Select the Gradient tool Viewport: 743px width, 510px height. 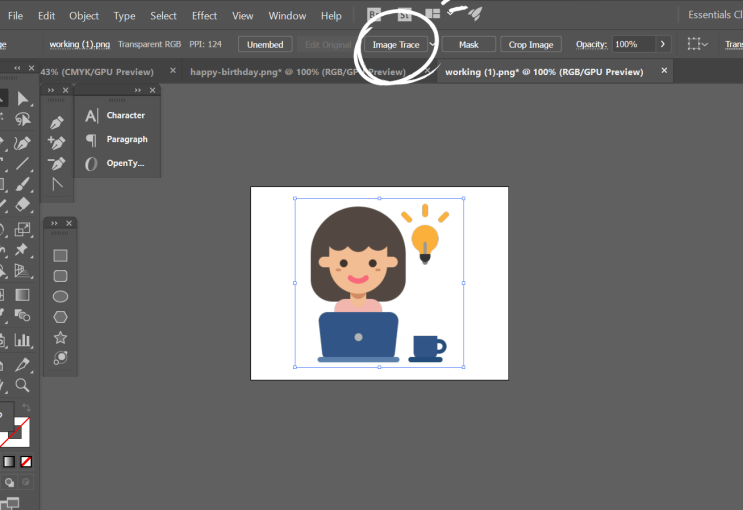pos(22,295)
